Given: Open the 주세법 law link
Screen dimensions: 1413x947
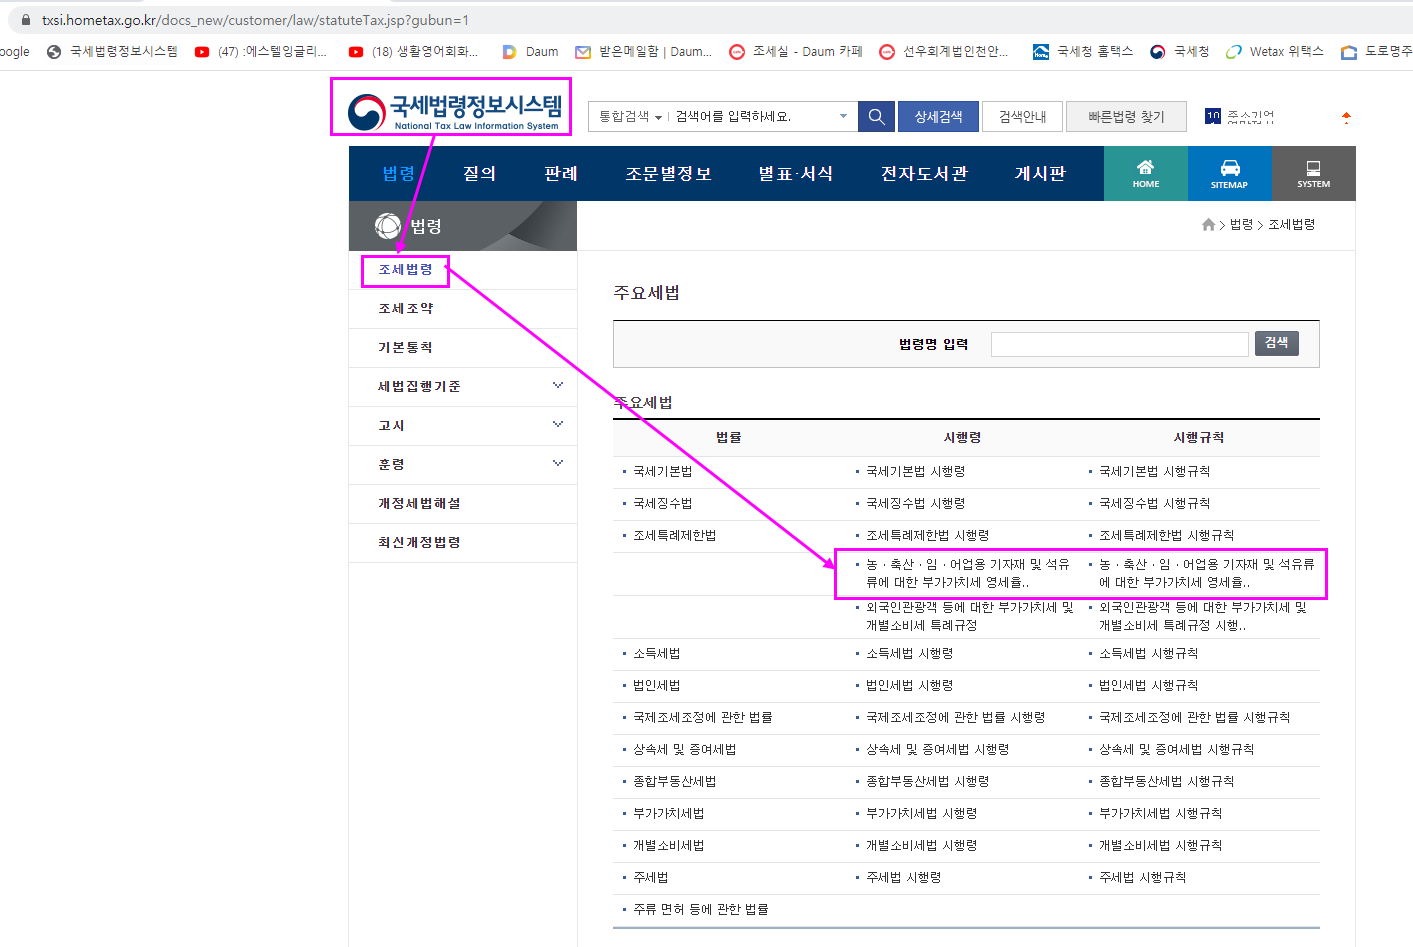Looking at the screenshot, I should [x=650, y=878].
